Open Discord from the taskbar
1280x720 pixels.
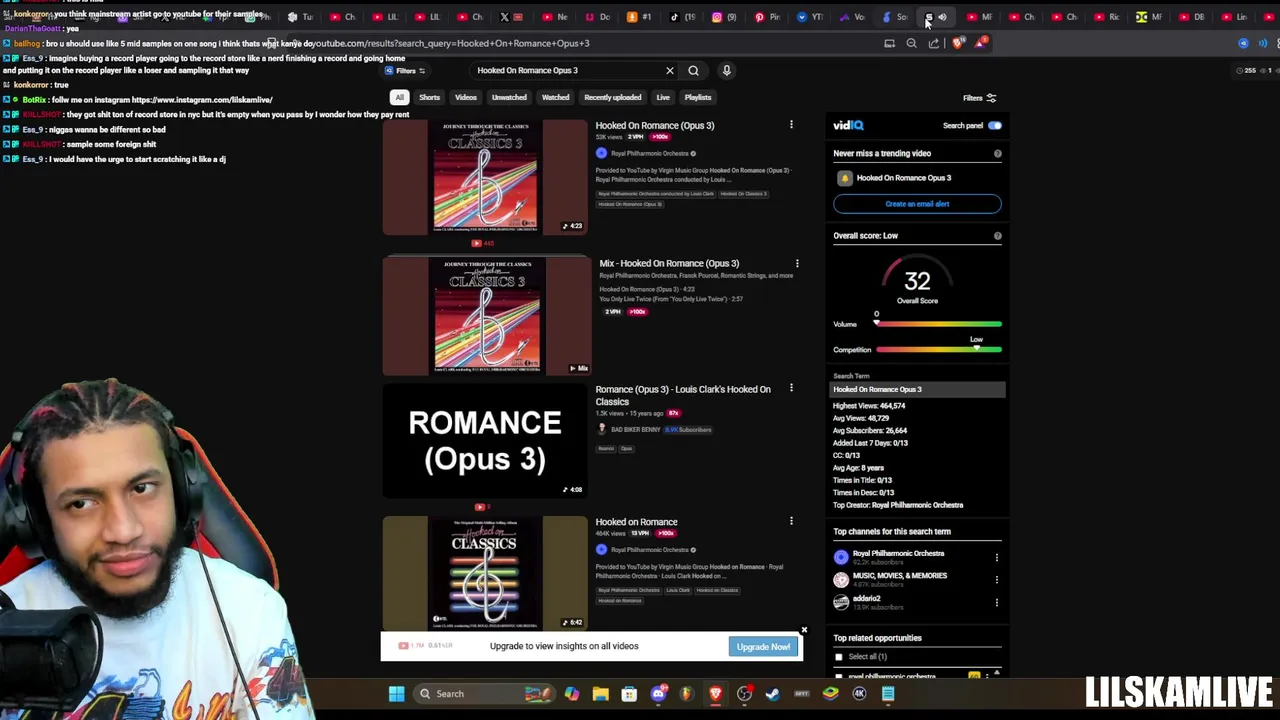pyautogui.click(x=658, y=694)
